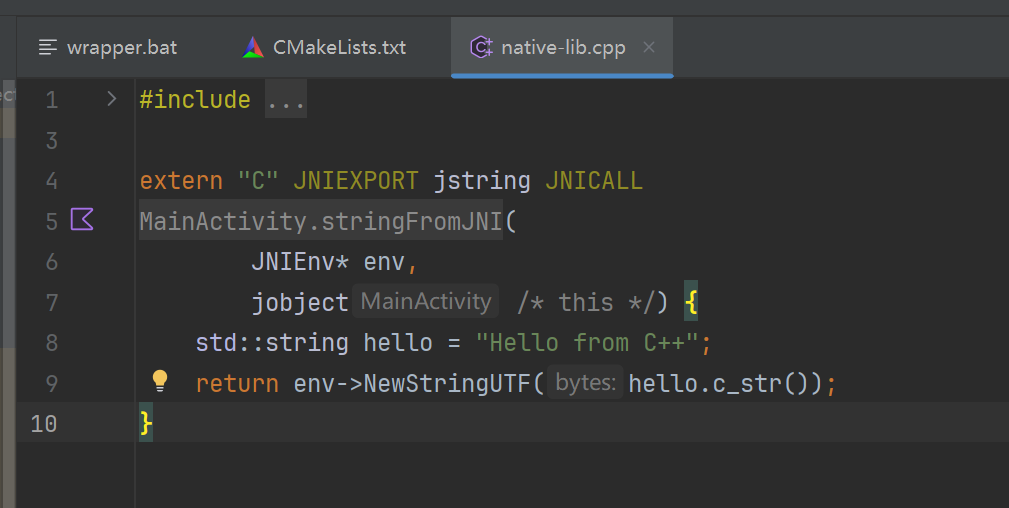Click the env parameter name on line 6
1009x508 pixels.
[x=384, y=263]
